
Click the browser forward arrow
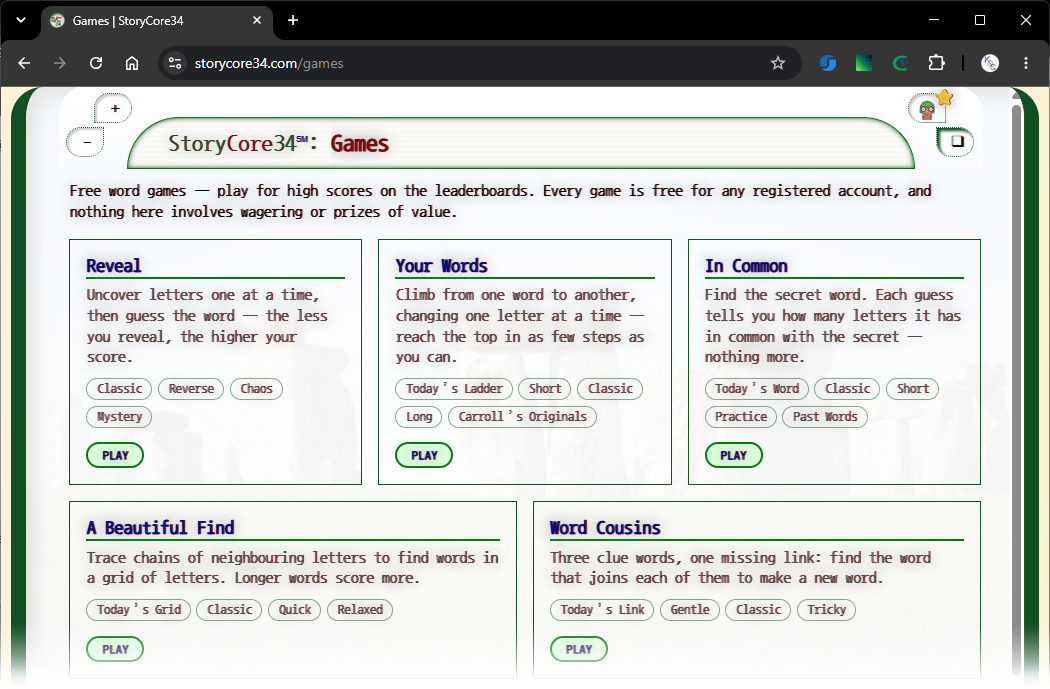coord(60,63)
